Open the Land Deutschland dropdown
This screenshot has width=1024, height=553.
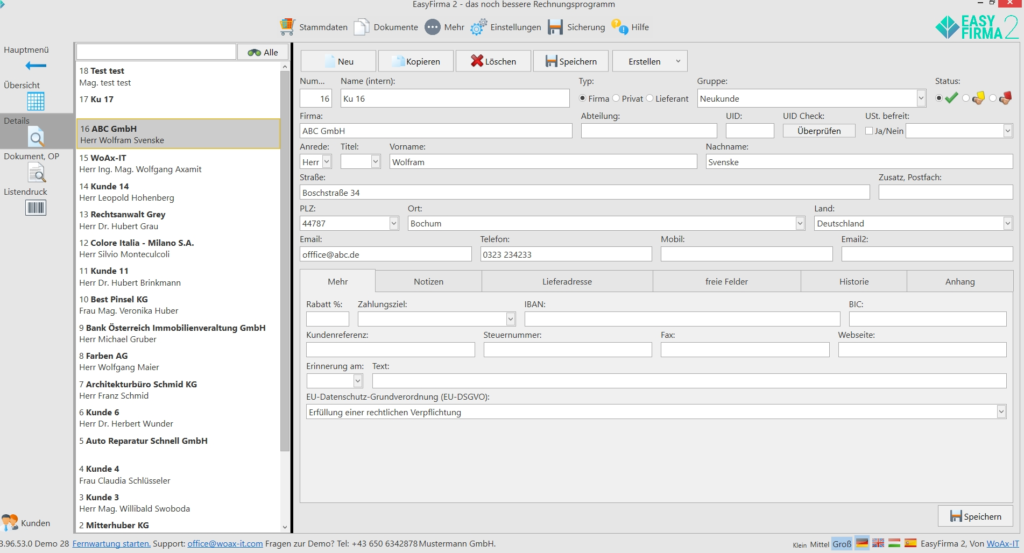[1007, 223]
